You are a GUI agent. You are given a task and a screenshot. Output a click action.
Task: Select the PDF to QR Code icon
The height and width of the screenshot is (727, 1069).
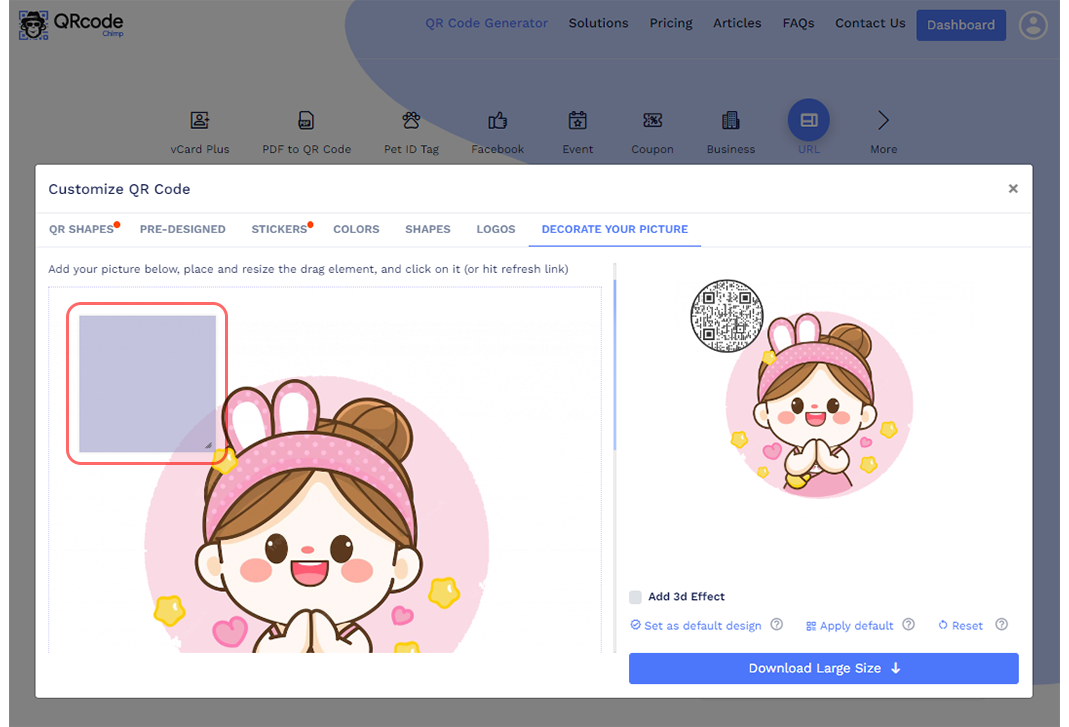(305, 119)
